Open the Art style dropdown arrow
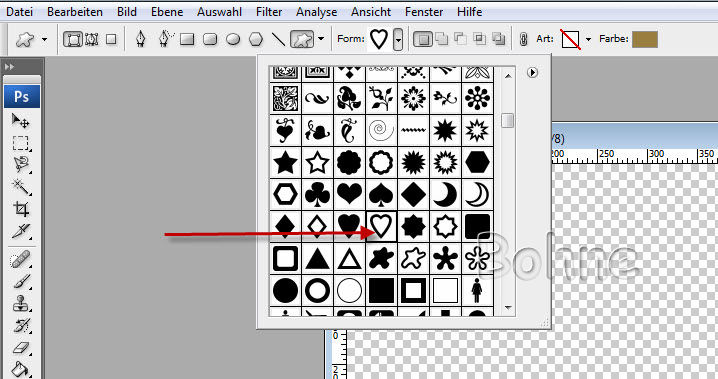This screenshot has height=379, width=718. click(x=588, y=39)
